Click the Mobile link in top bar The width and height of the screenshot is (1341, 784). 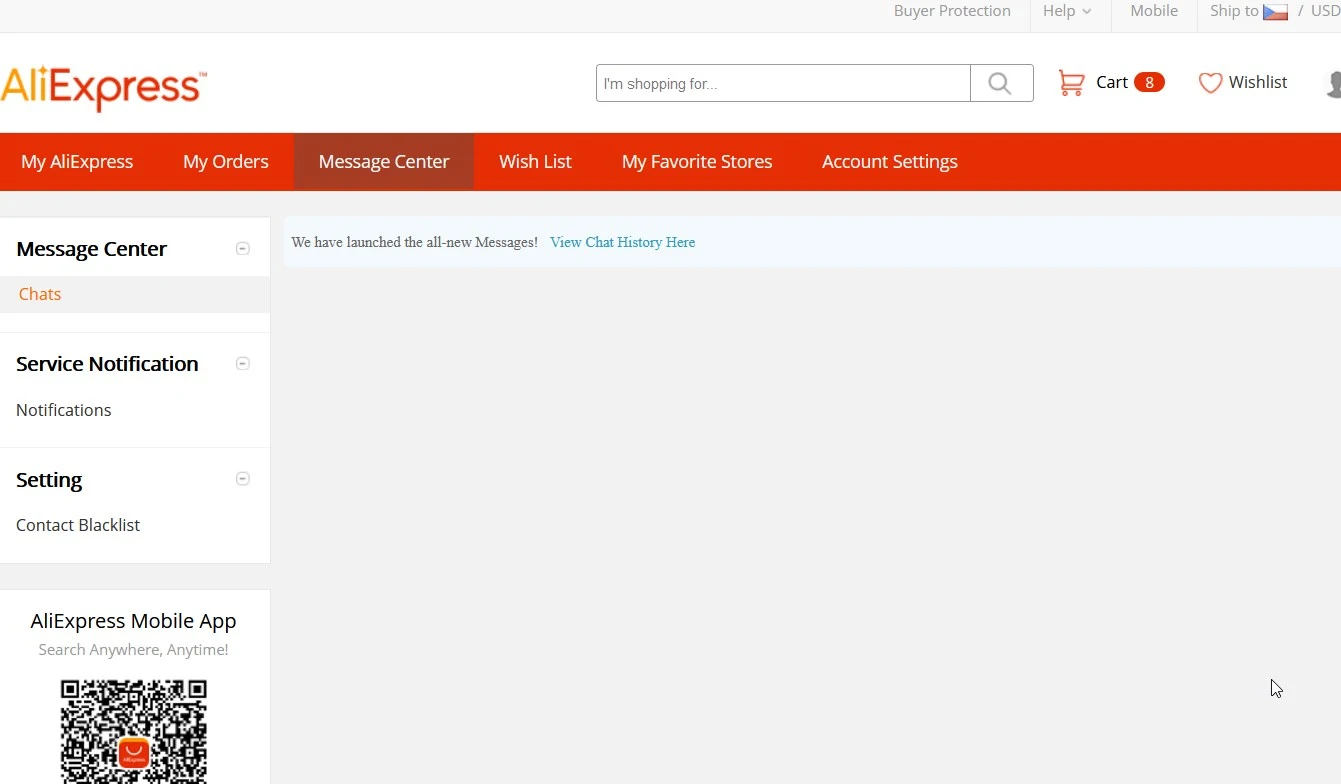[x=1154, y=11]
